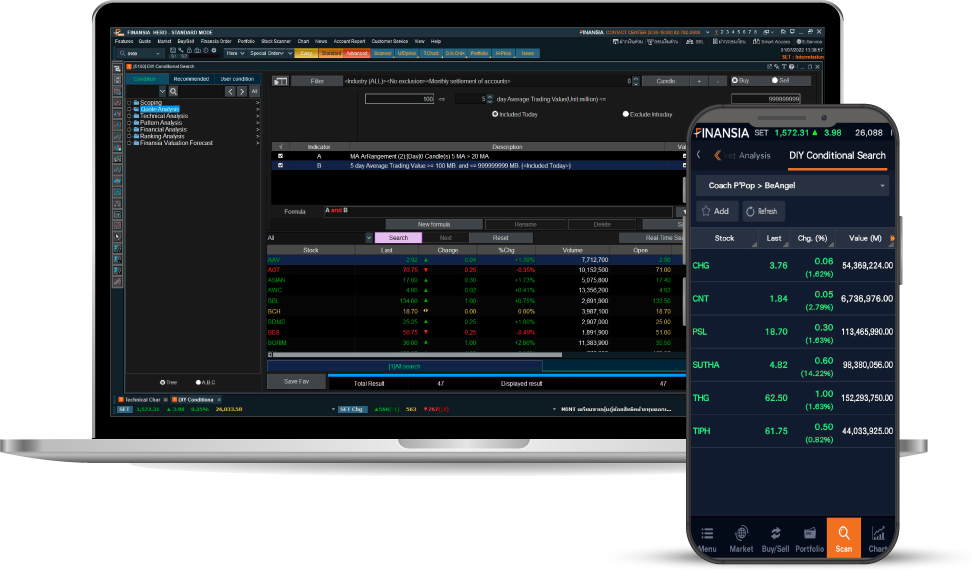The height and width of the screenshot is (571, 972).
Task: Toggle checkbox for indicator A row
Action: 280,156
